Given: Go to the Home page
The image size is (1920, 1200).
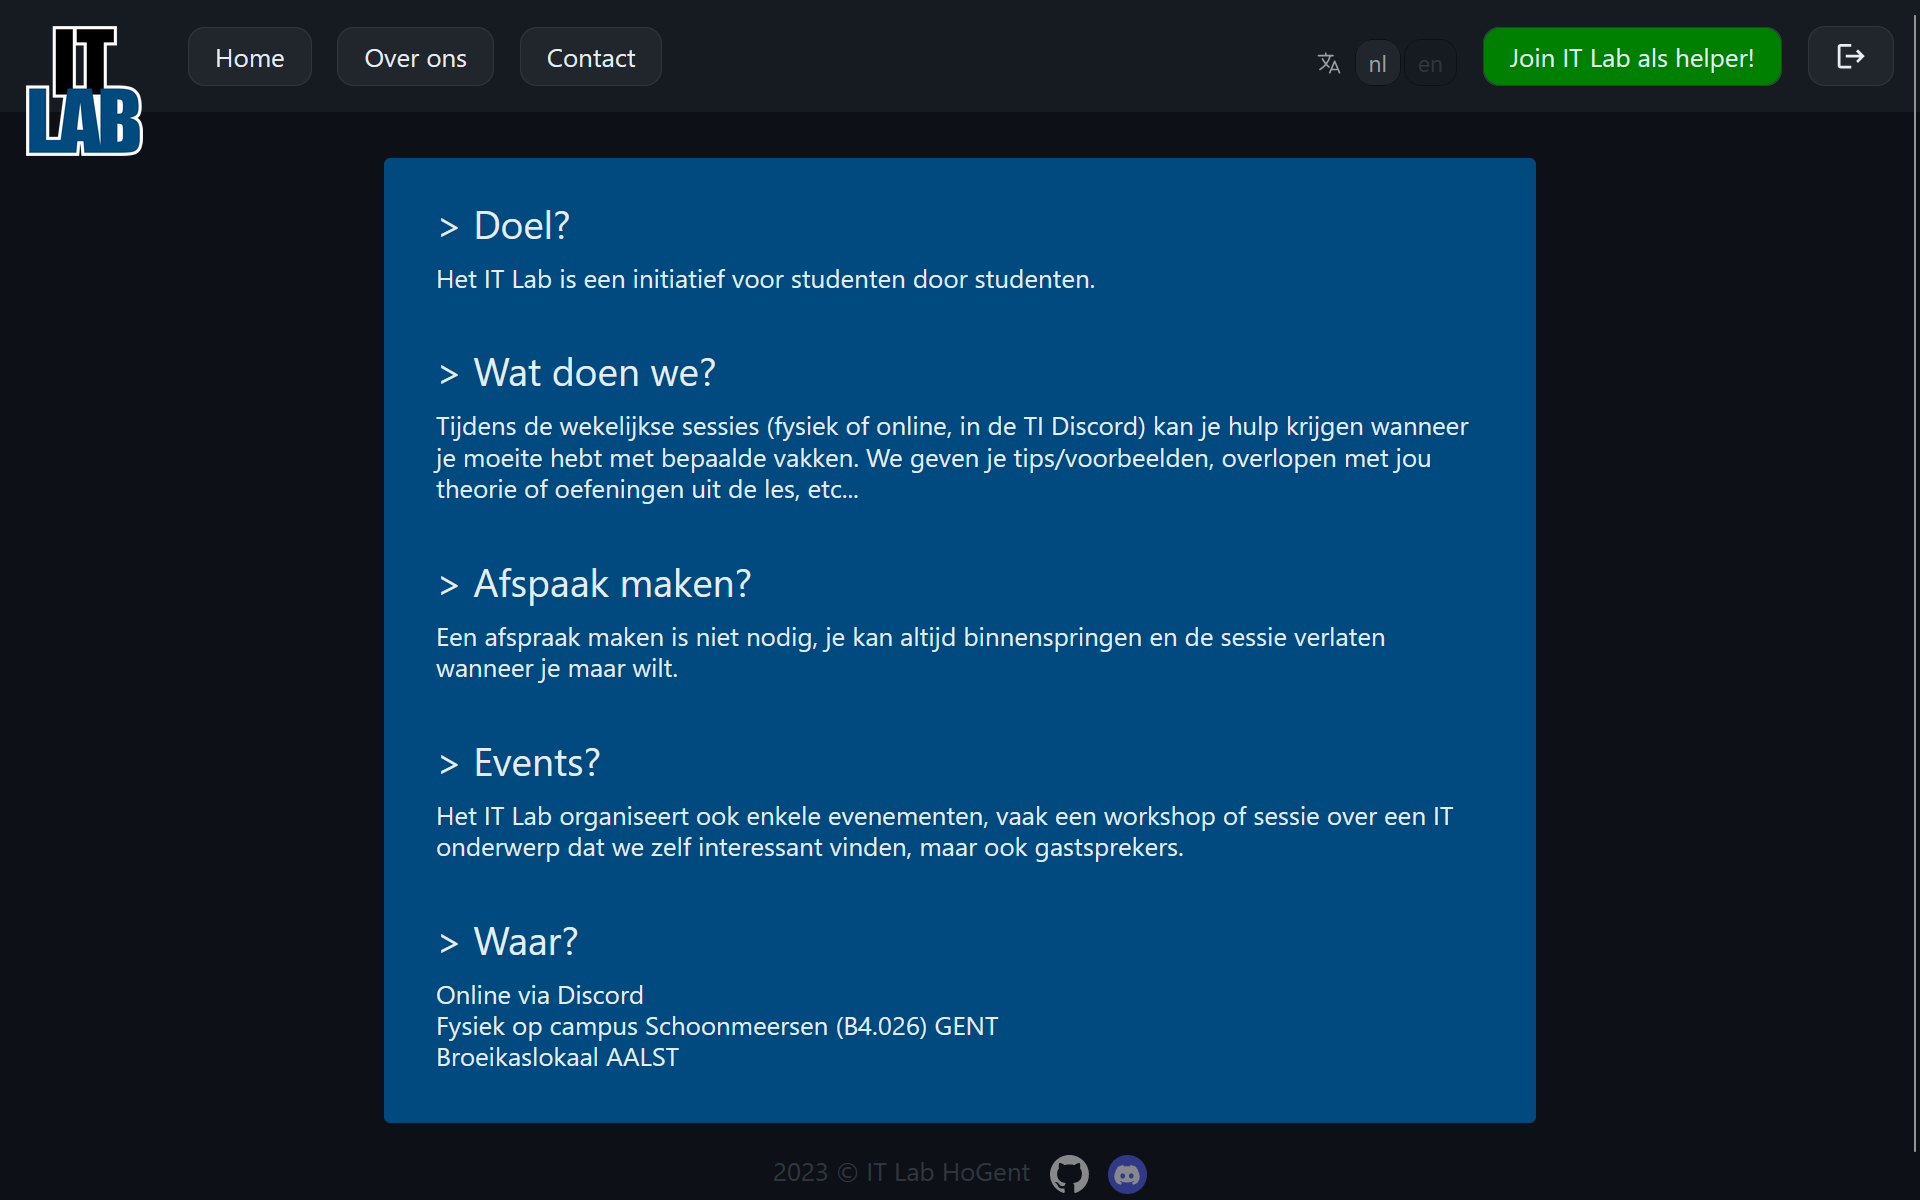Looking at the screenshot, I should (249, 58).
